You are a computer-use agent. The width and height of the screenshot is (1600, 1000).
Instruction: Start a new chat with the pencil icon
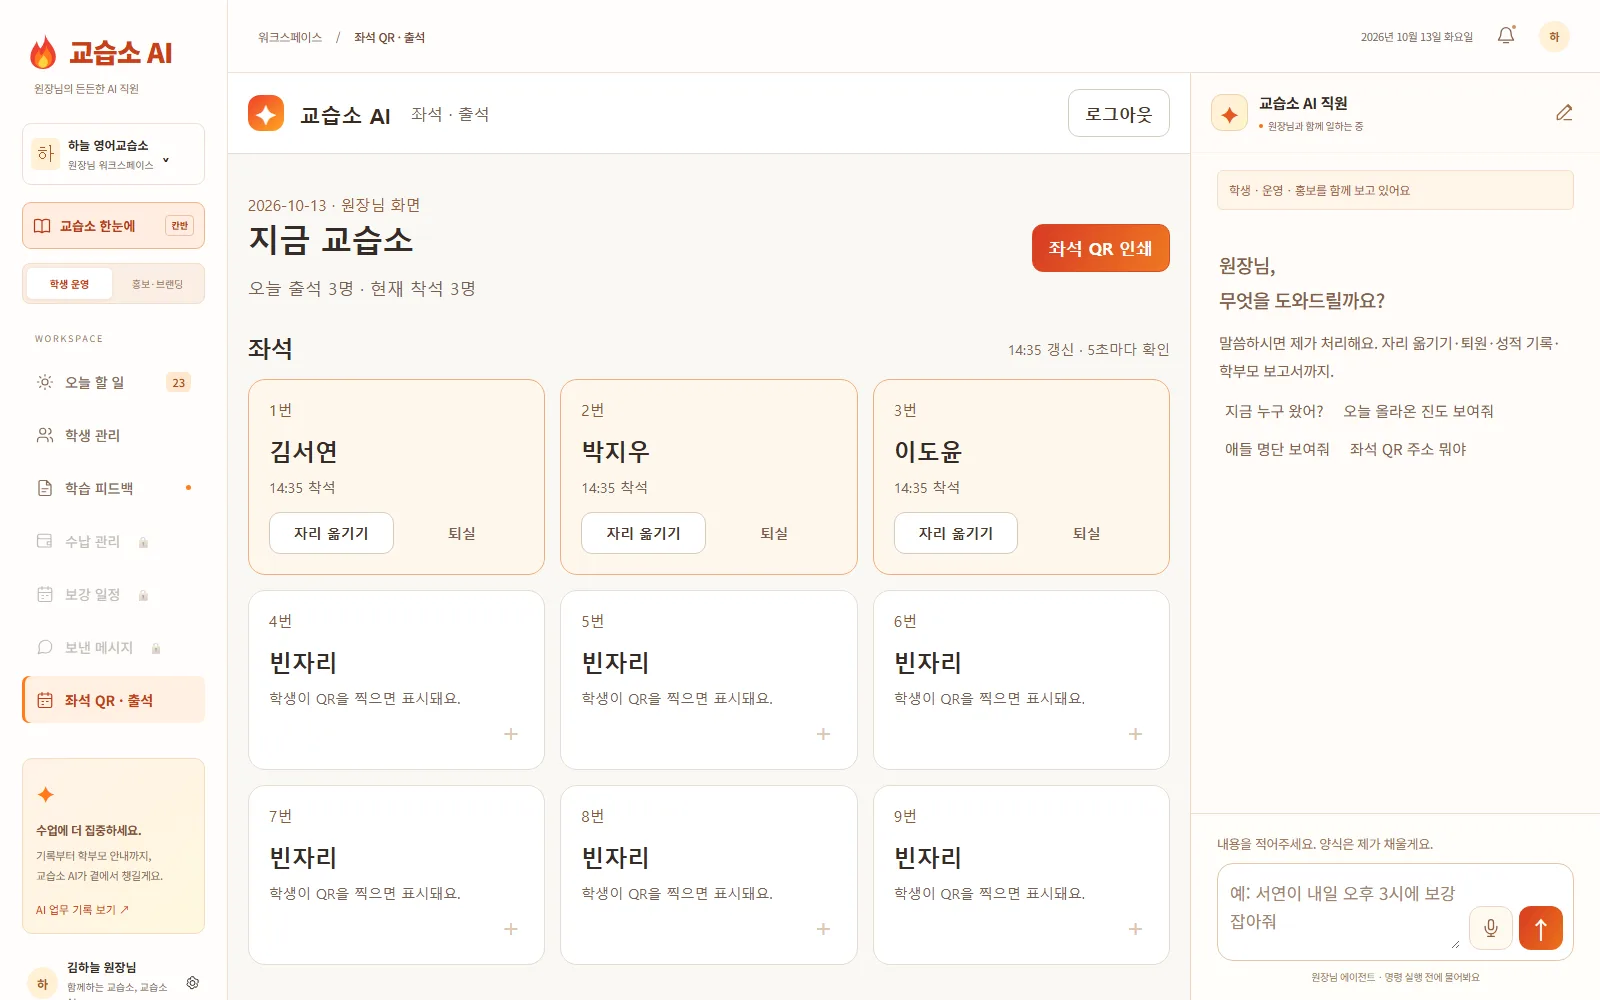click(1564, 113)
